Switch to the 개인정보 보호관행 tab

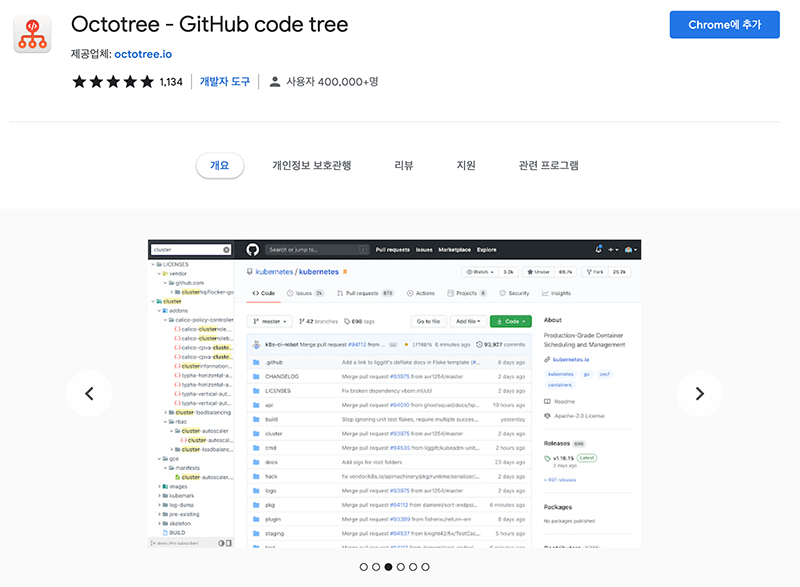click(x=311, y=165)
